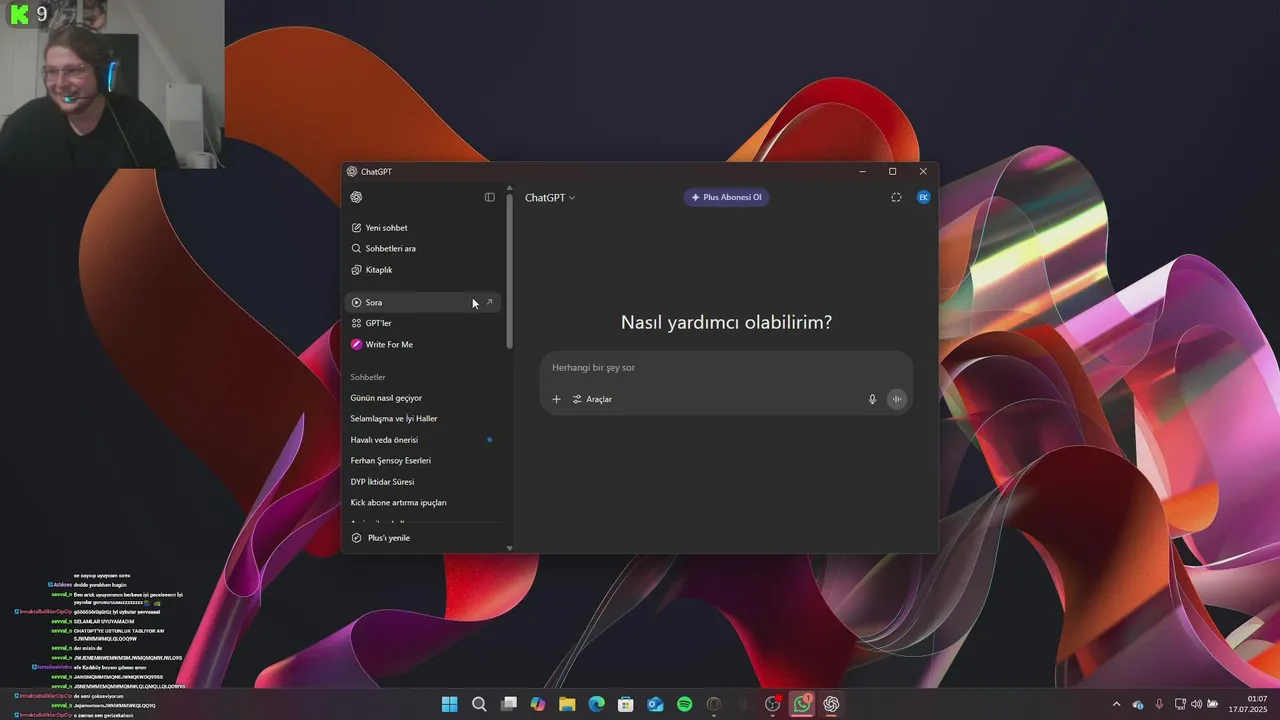
Task: Open chat 'DYP İktidar Süresi'
Action: tap(423, 482)
